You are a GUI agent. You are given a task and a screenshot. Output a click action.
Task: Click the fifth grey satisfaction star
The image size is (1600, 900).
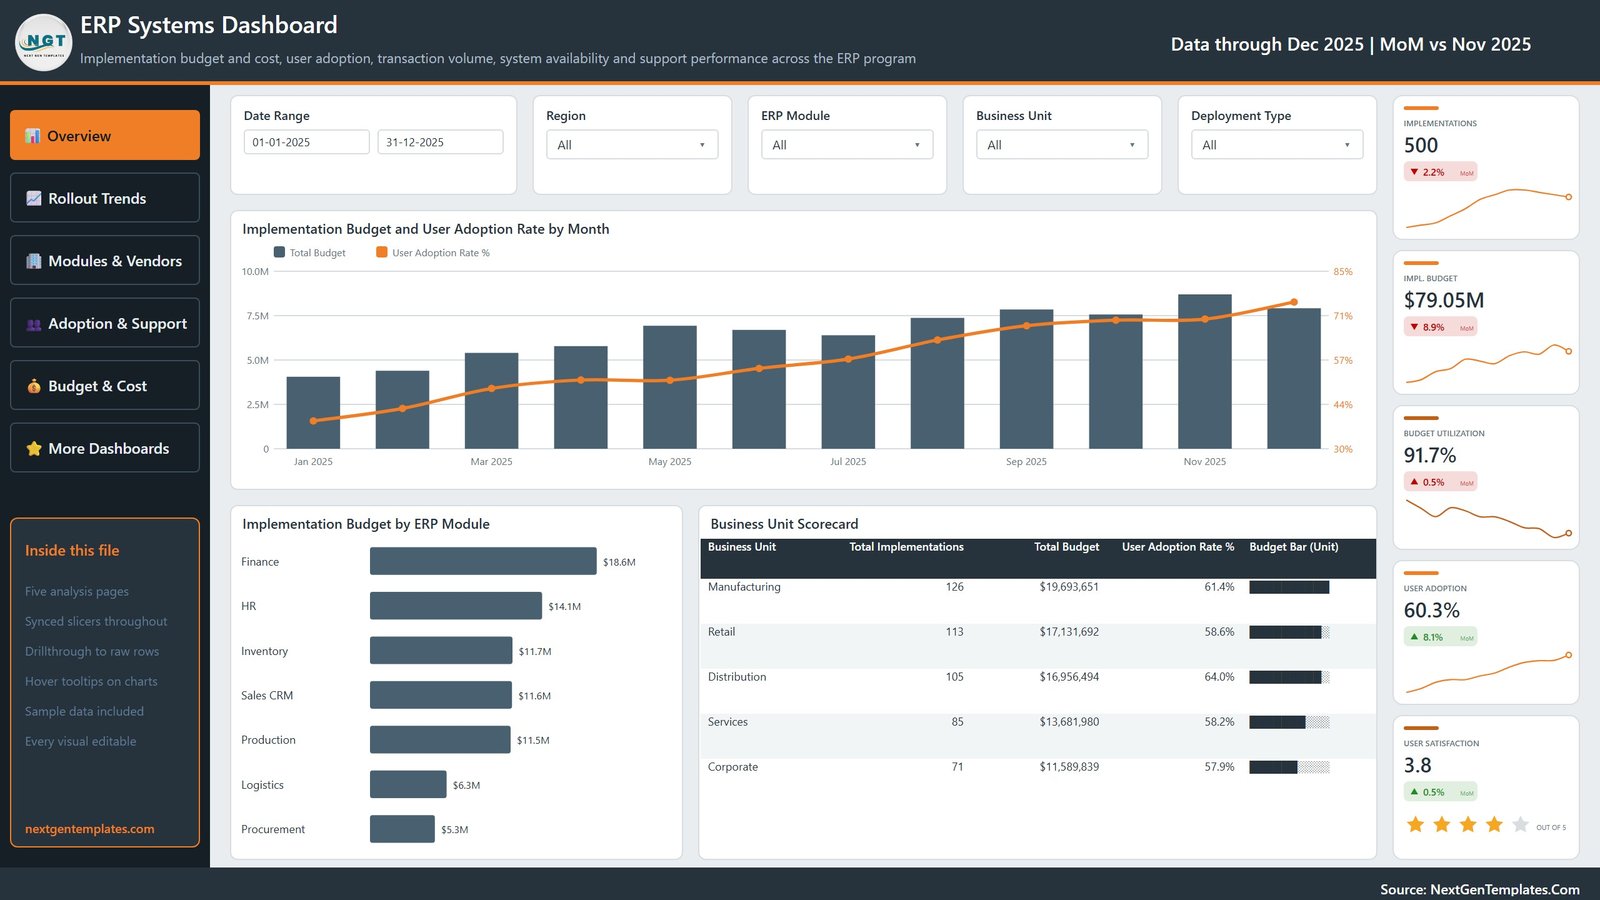coord(1520,824)
